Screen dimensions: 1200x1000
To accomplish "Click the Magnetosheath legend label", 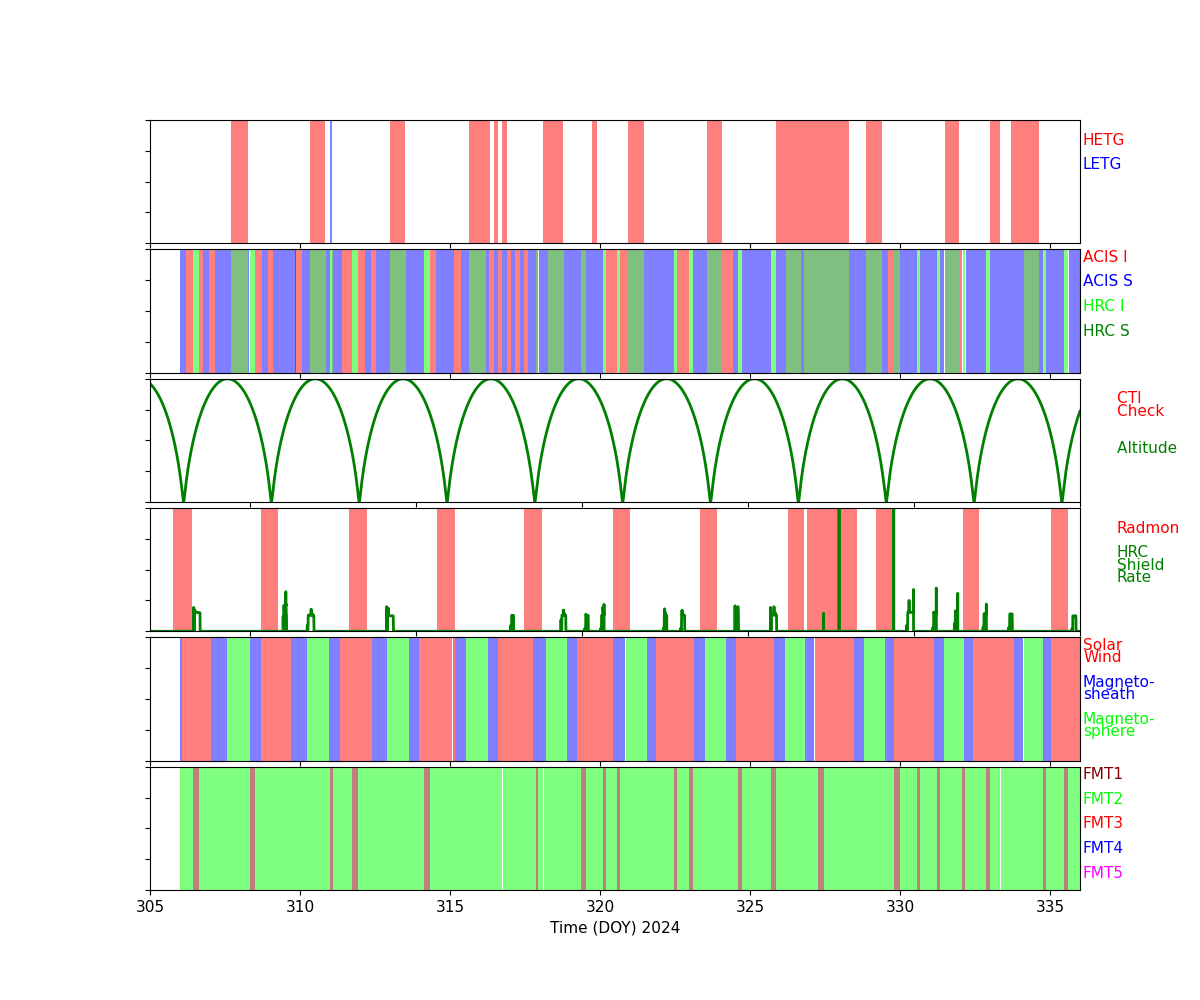I will [x=1118, y=688].
